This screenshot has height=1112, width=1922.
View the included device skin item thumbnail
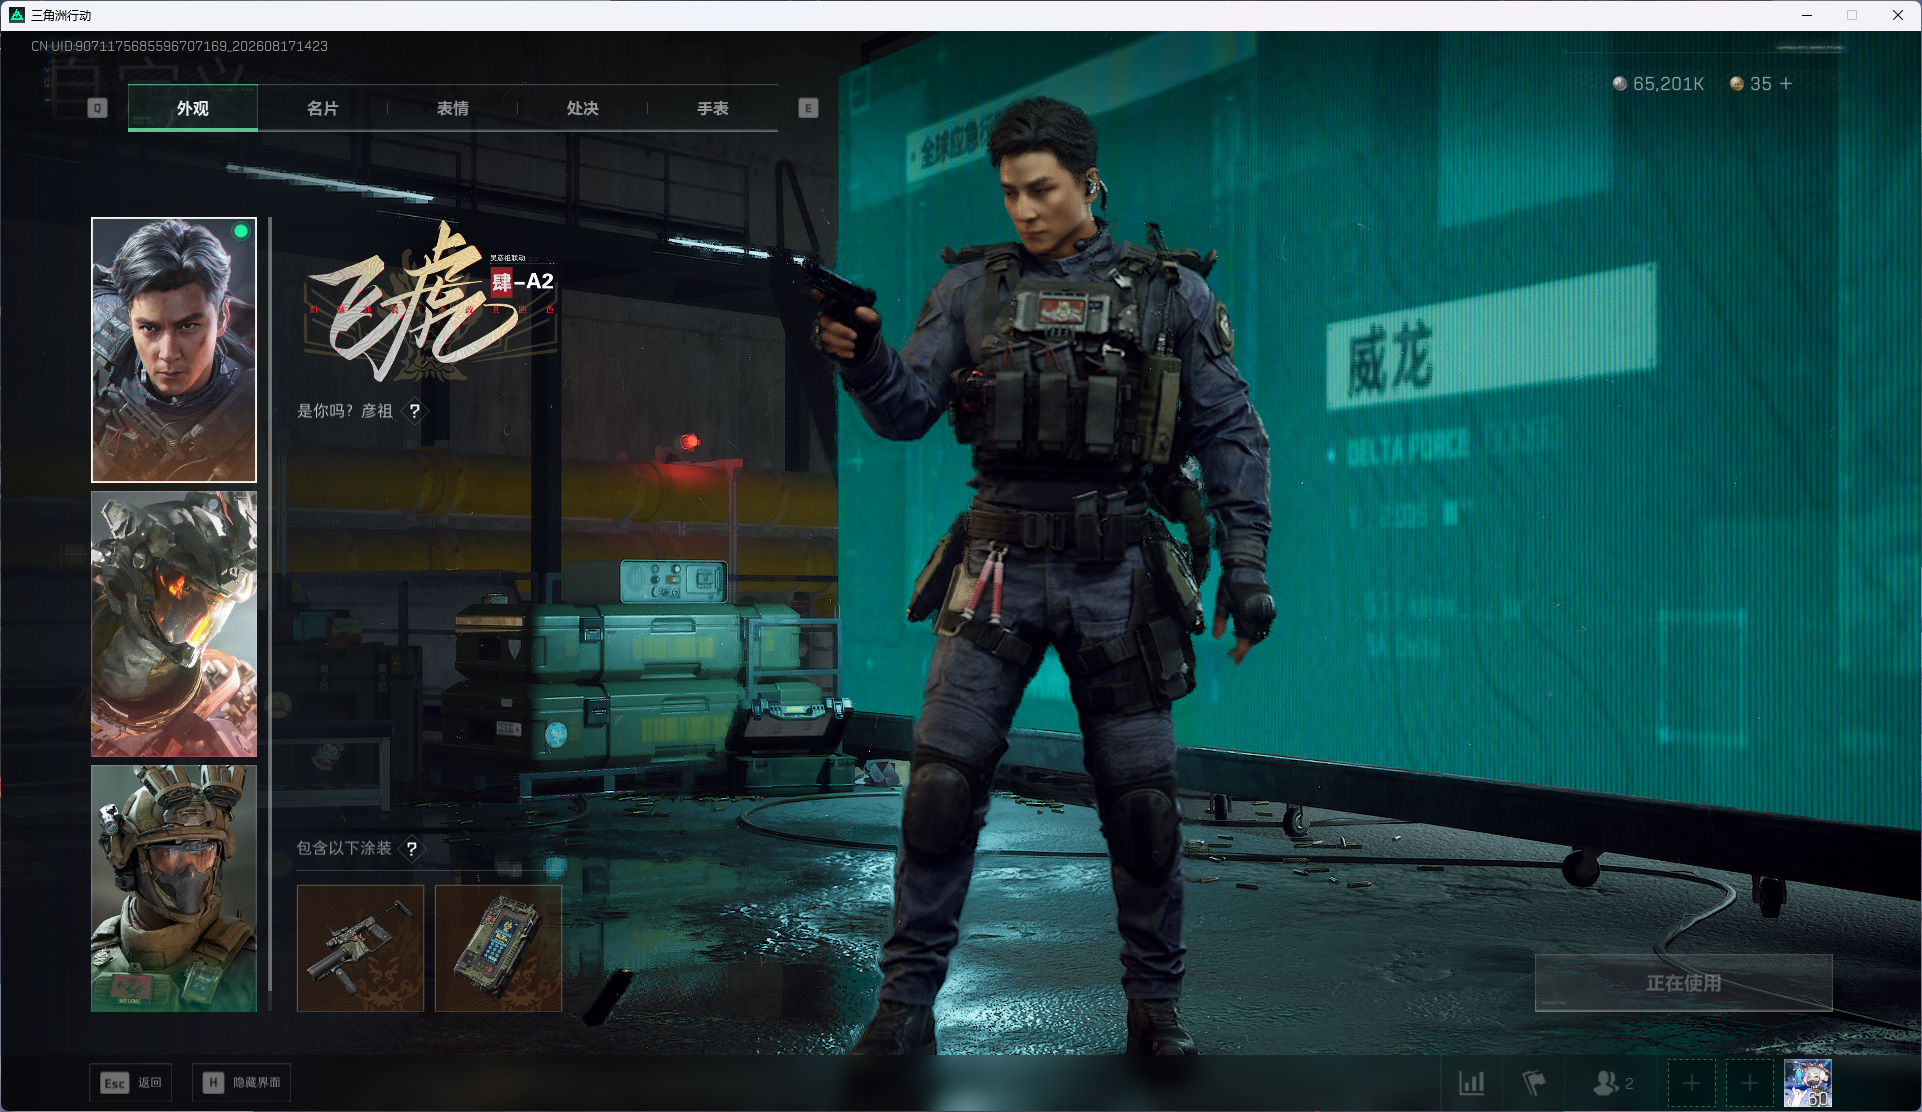pyautogui.click(x=498, y=948)
